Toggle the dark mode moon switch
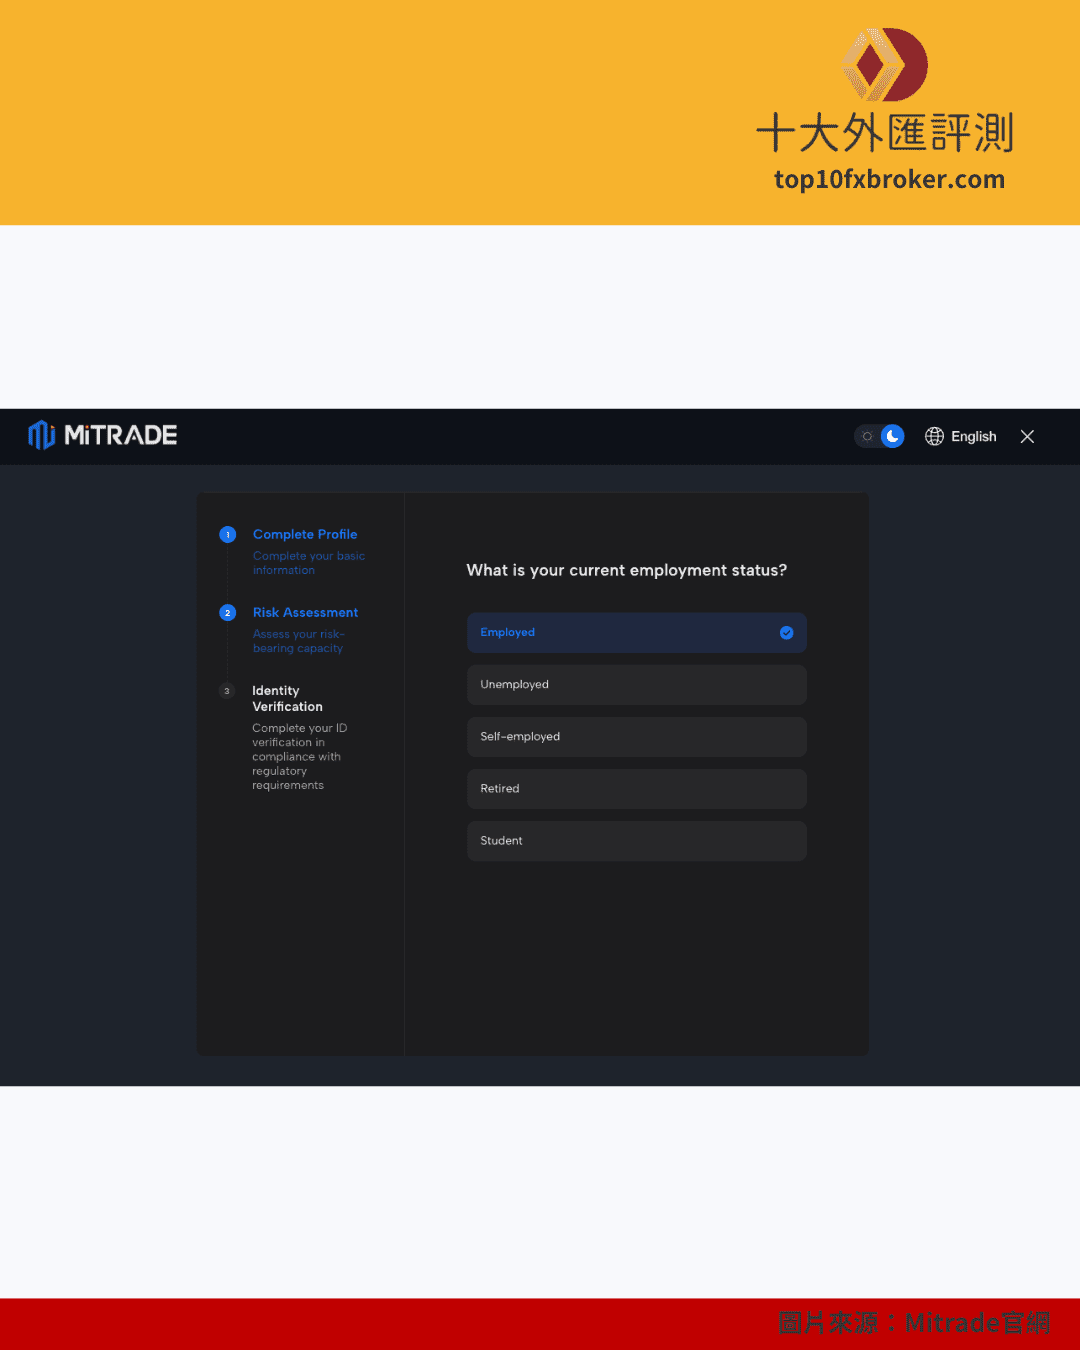Screen dimensions: 1080x1350 point(892,437)
